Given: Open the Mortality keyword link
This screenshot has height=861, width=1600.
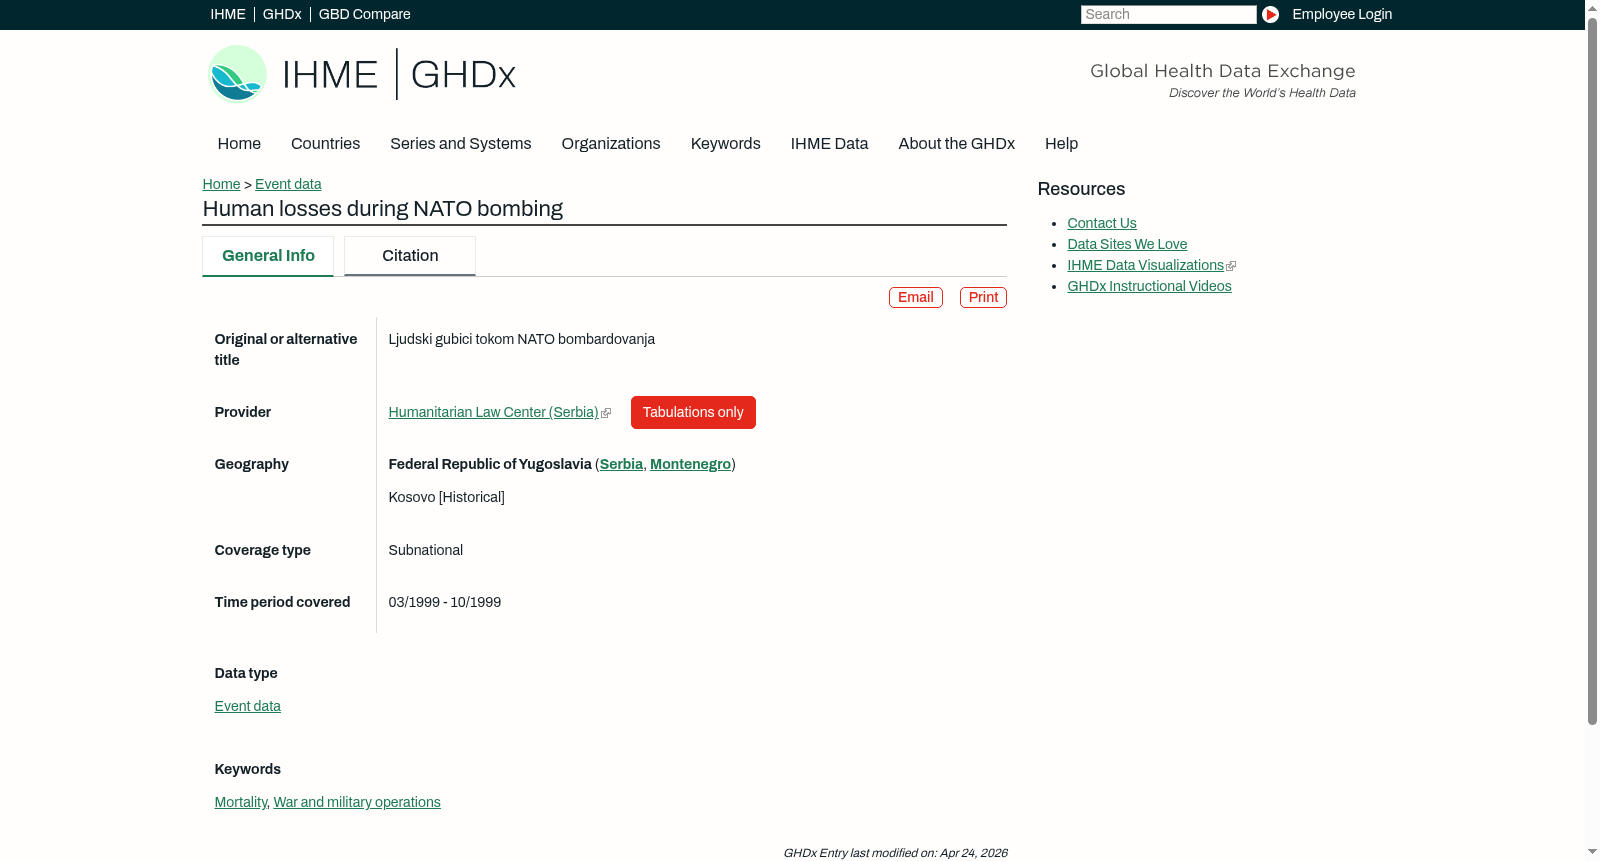Looking at the screenshot, I should tap(241, 803).
